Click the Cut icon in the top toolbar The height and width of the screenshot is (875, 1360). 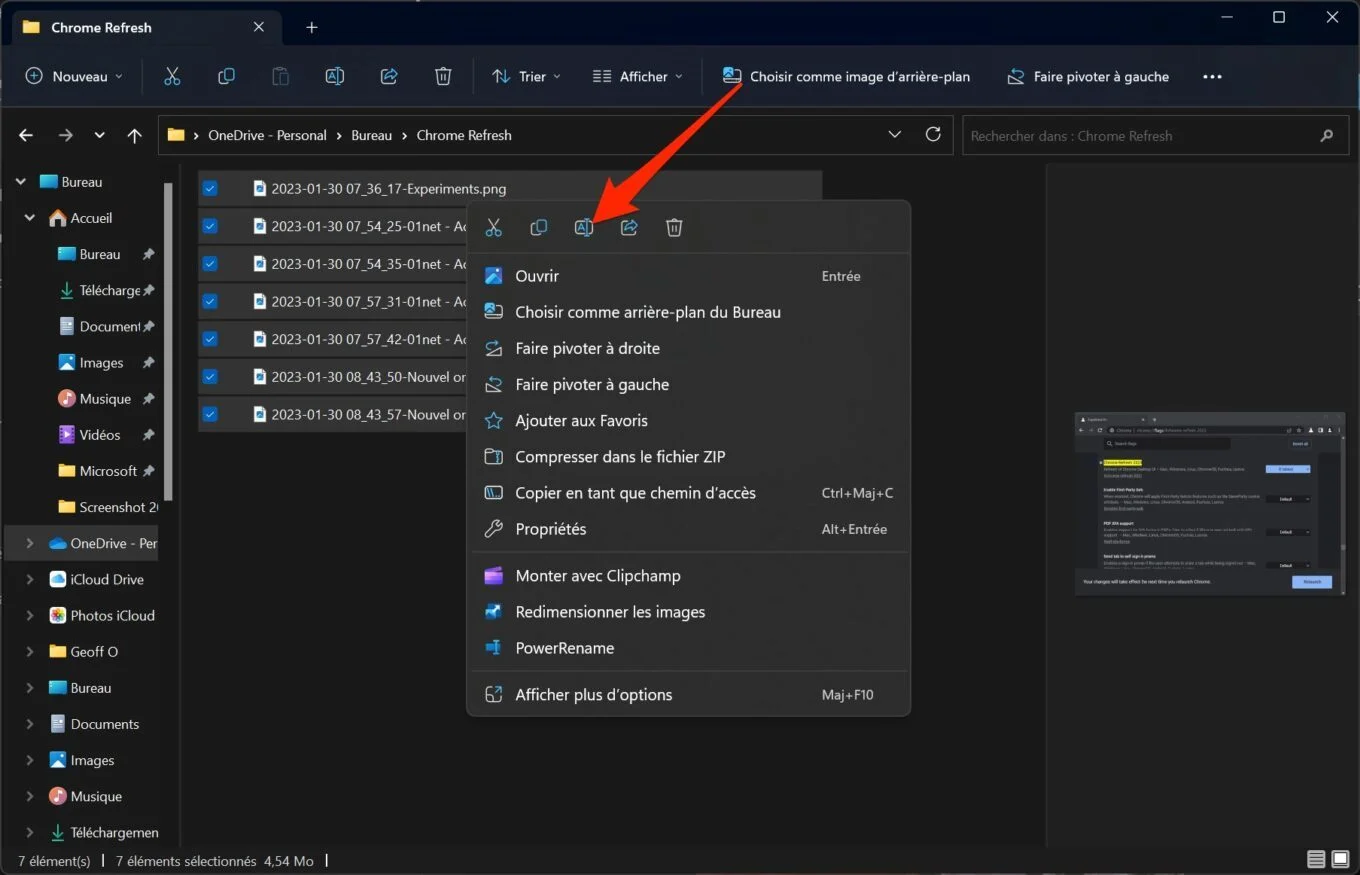click(x=172, y=76)
